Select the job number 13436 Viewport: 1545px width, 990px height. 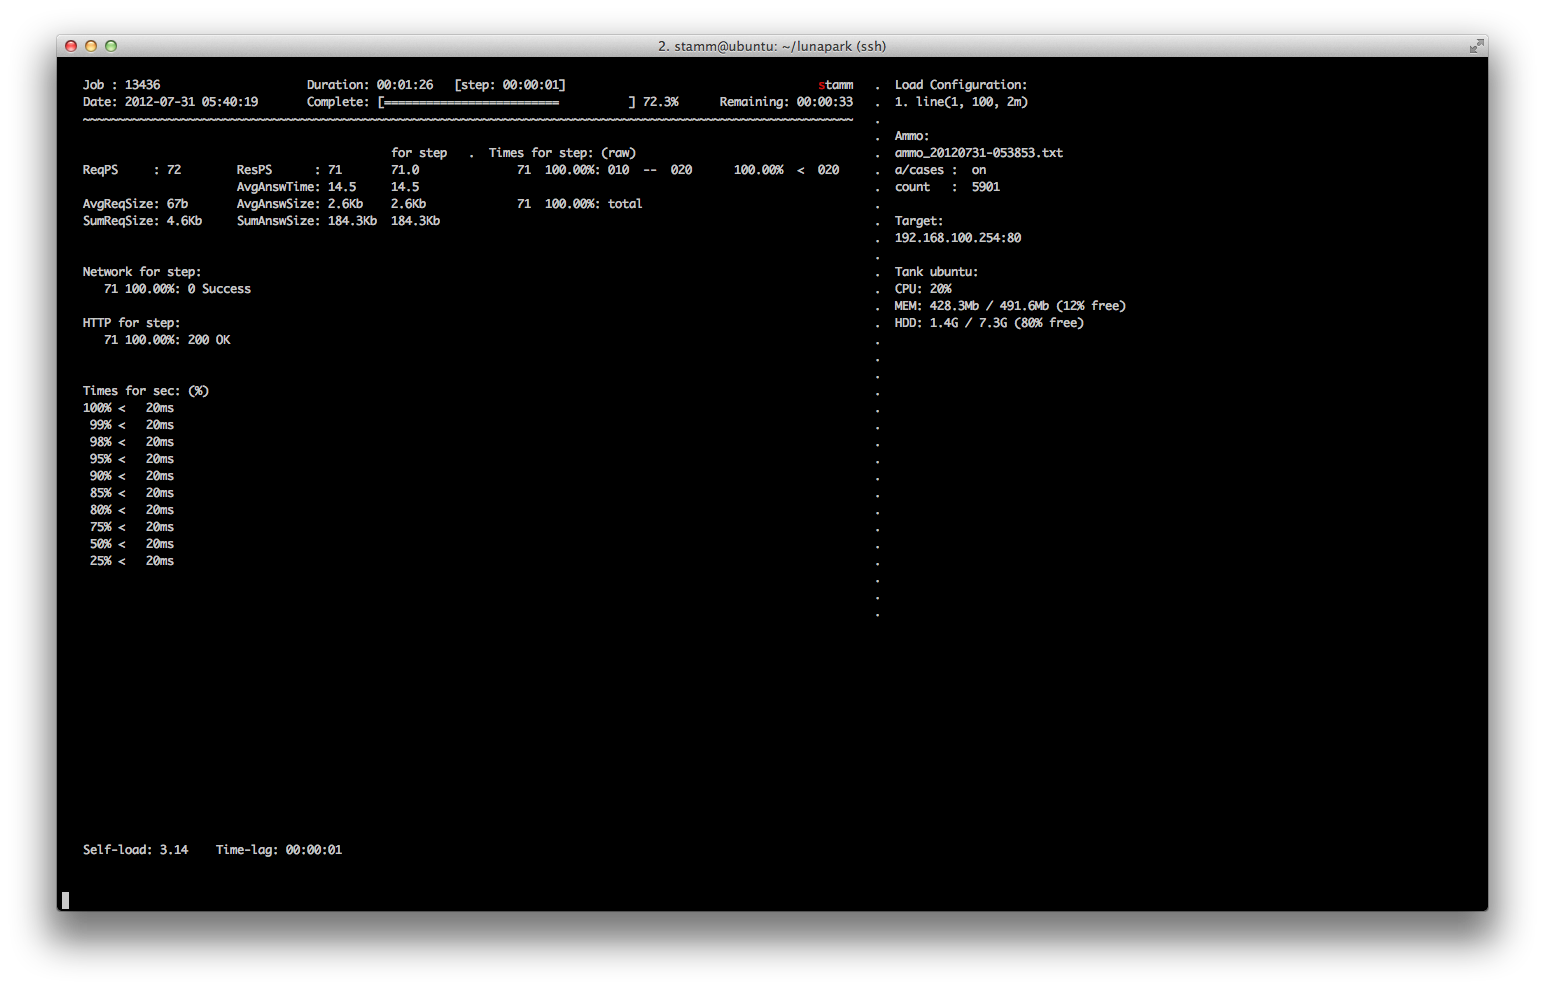point(142,85)
